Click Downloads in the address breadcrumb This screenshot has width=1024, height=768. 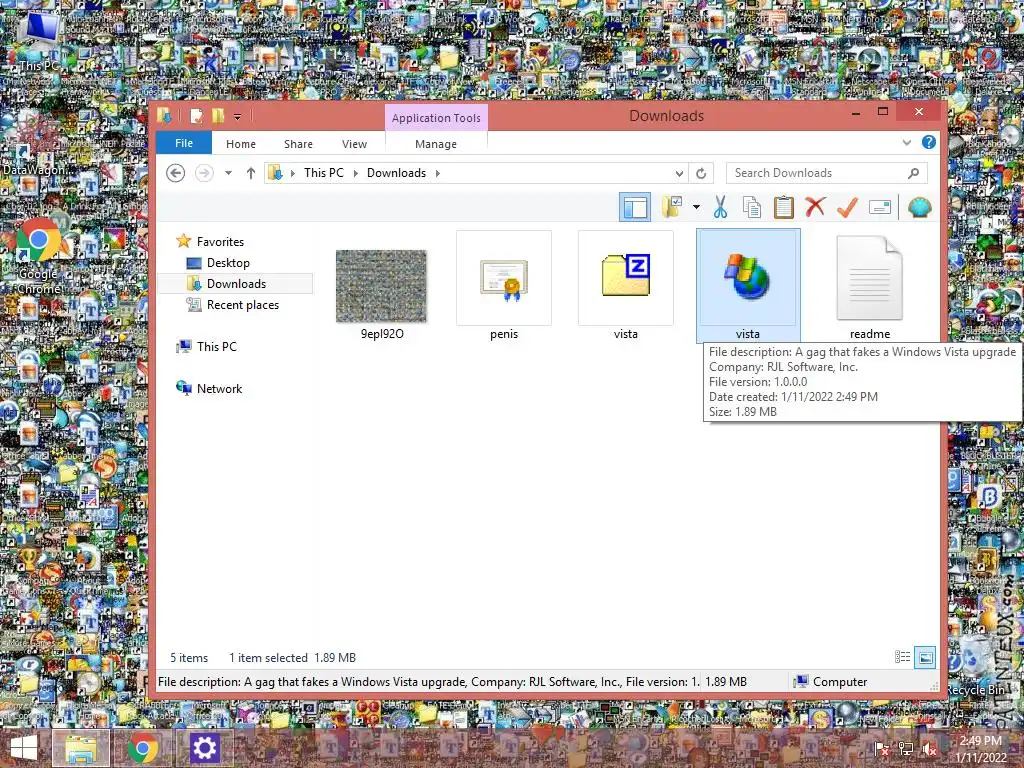[396, 173]
